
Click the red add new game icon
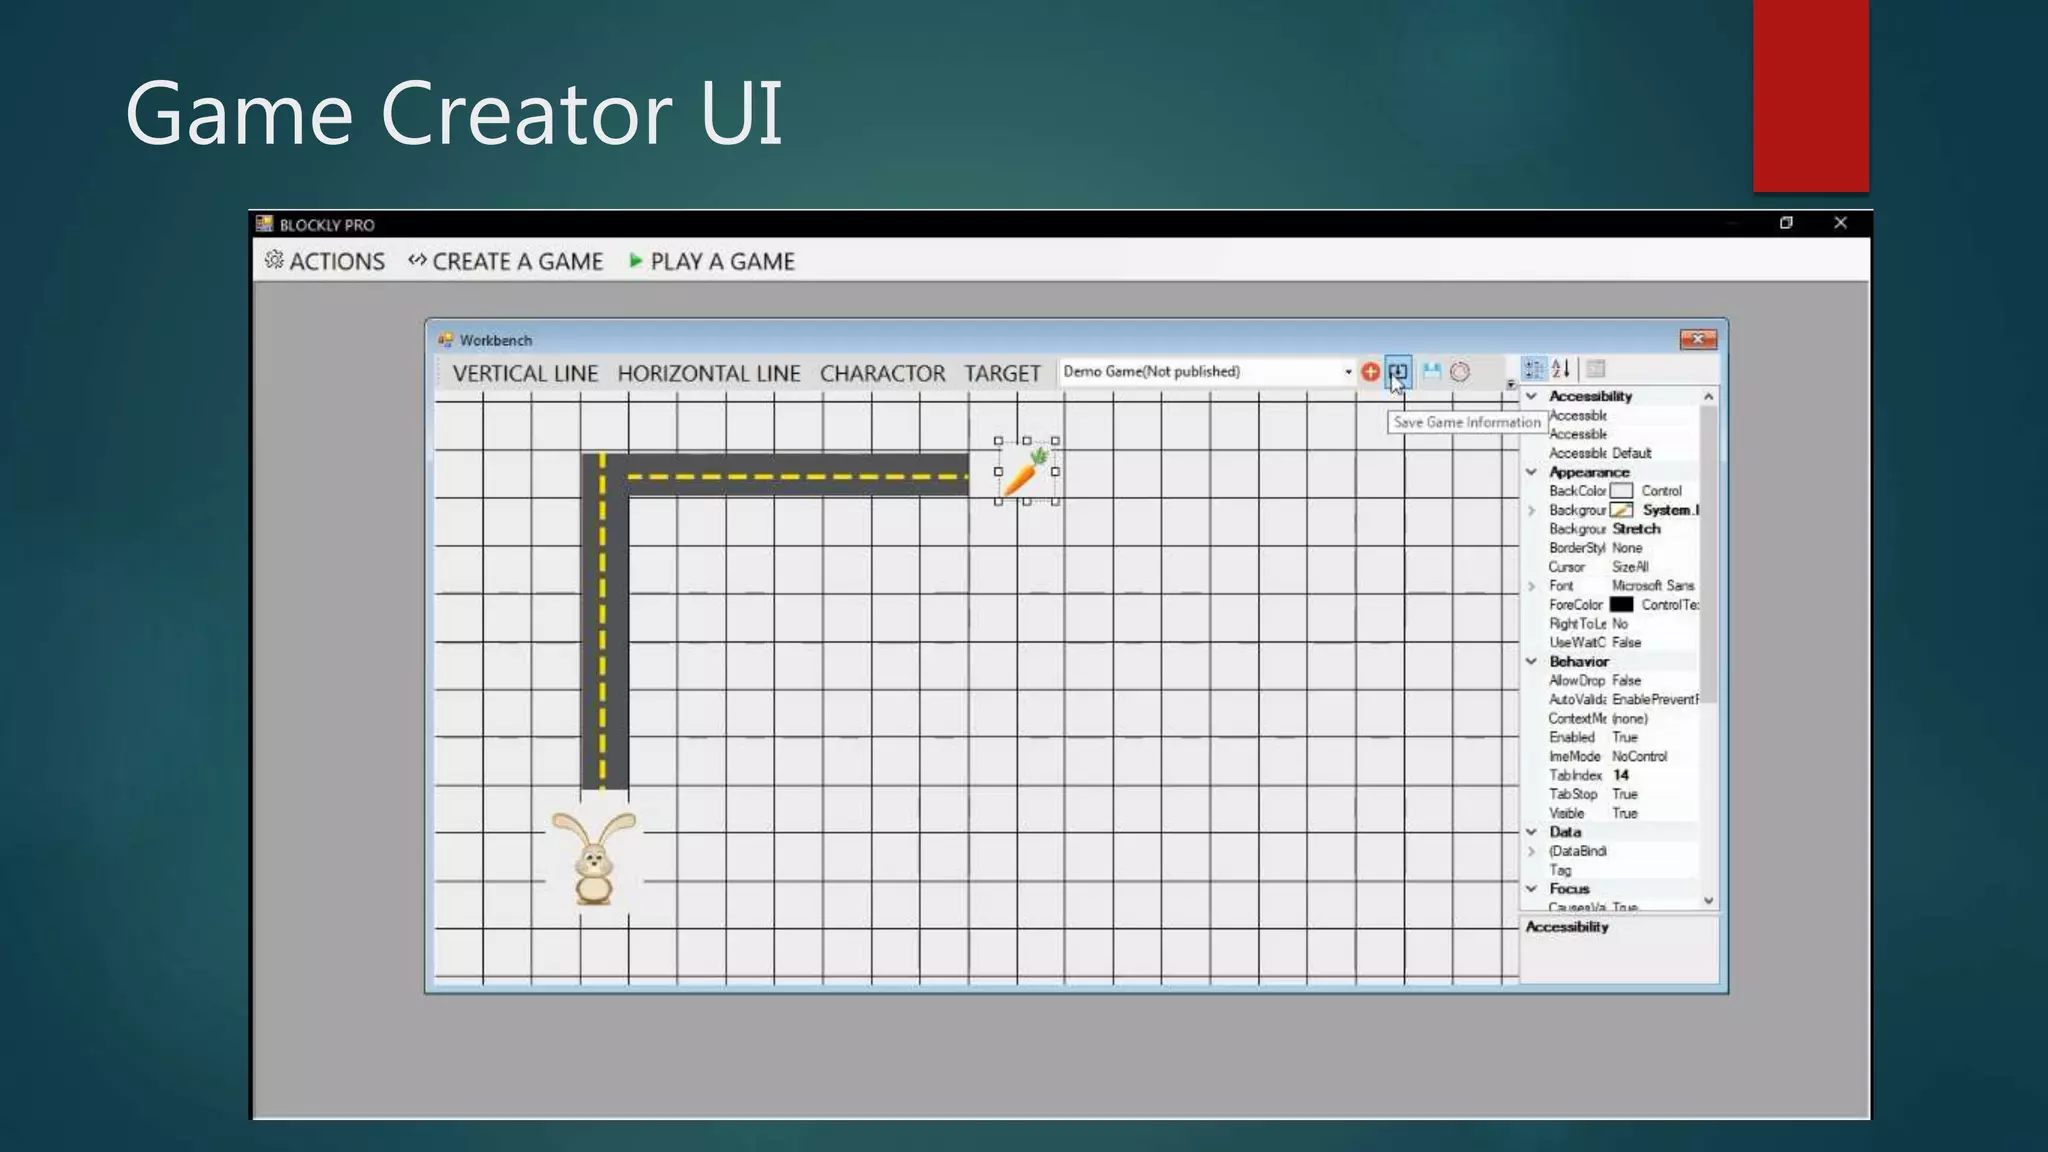[1370, 372]
